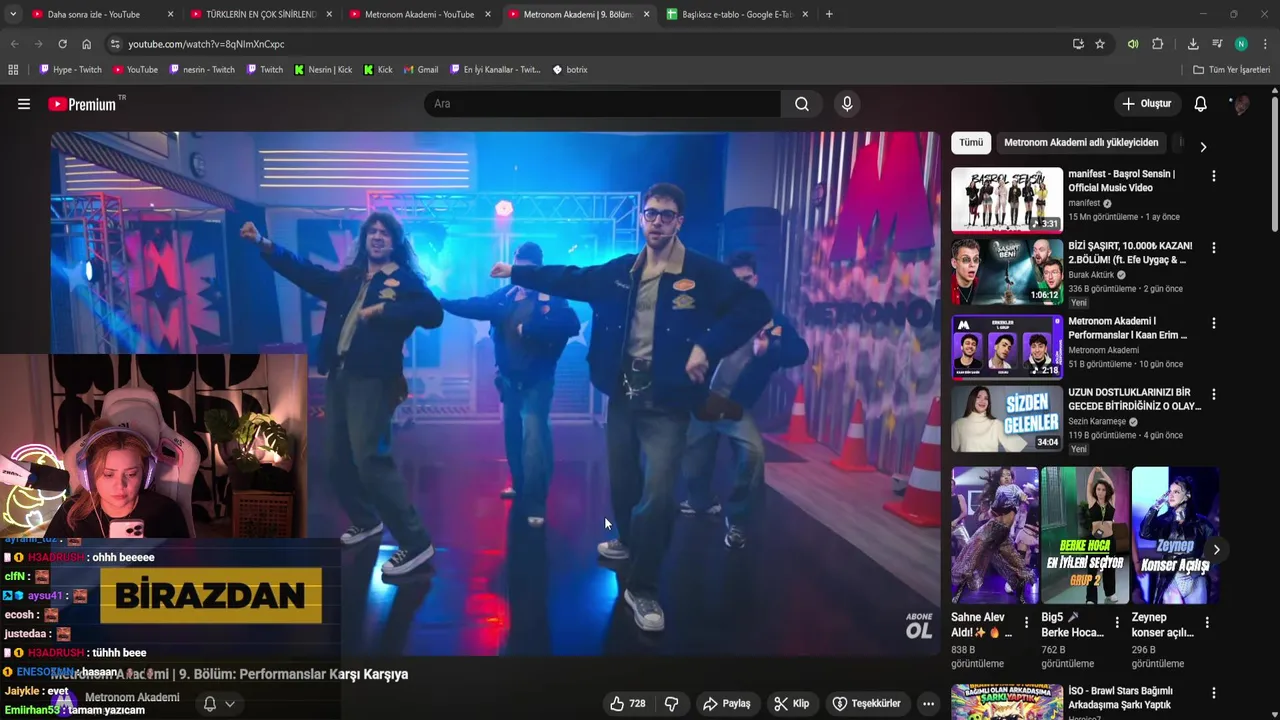Image resolution: width=1280 pixels, height=720 pixels.
Task: Open En İyi Kanallar - Twit... bookmark
Action: tap(495, 70)
